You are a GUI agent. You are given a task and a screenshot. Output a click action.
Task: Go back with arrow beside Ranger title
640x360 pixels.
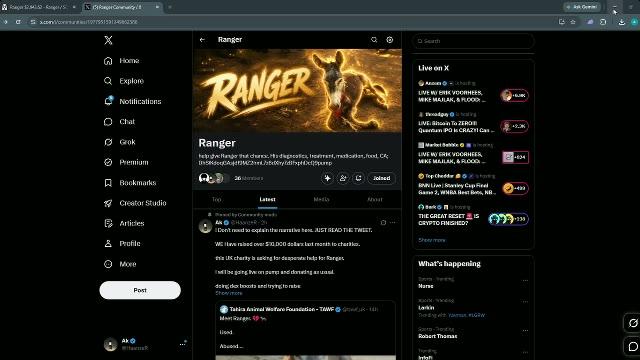point(202,40)
